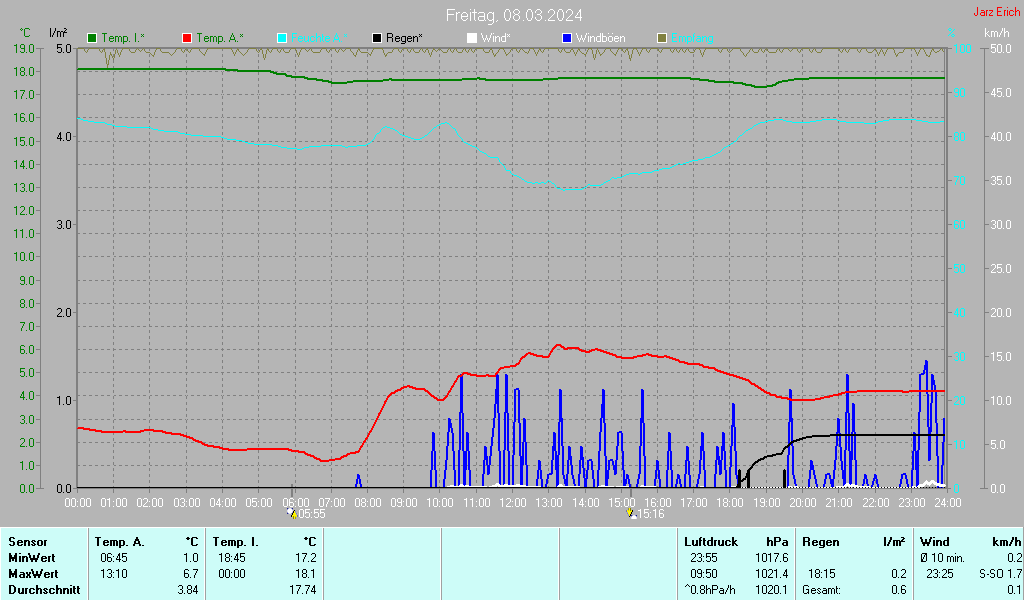
Task: Click the Durchschnitt row label
Action: (x=39, y=589)
